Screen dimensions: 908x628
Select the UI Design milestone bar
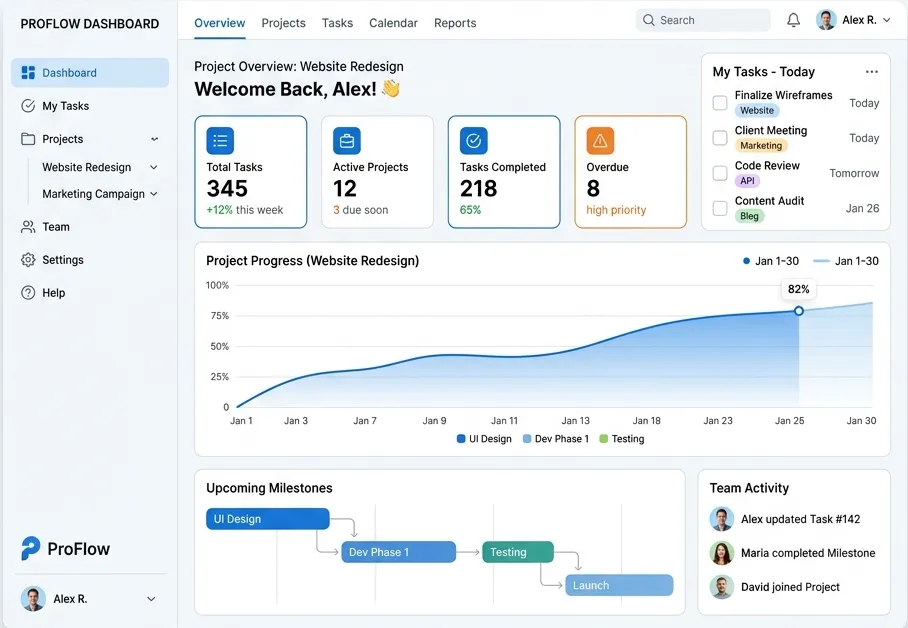pos(268,519)
